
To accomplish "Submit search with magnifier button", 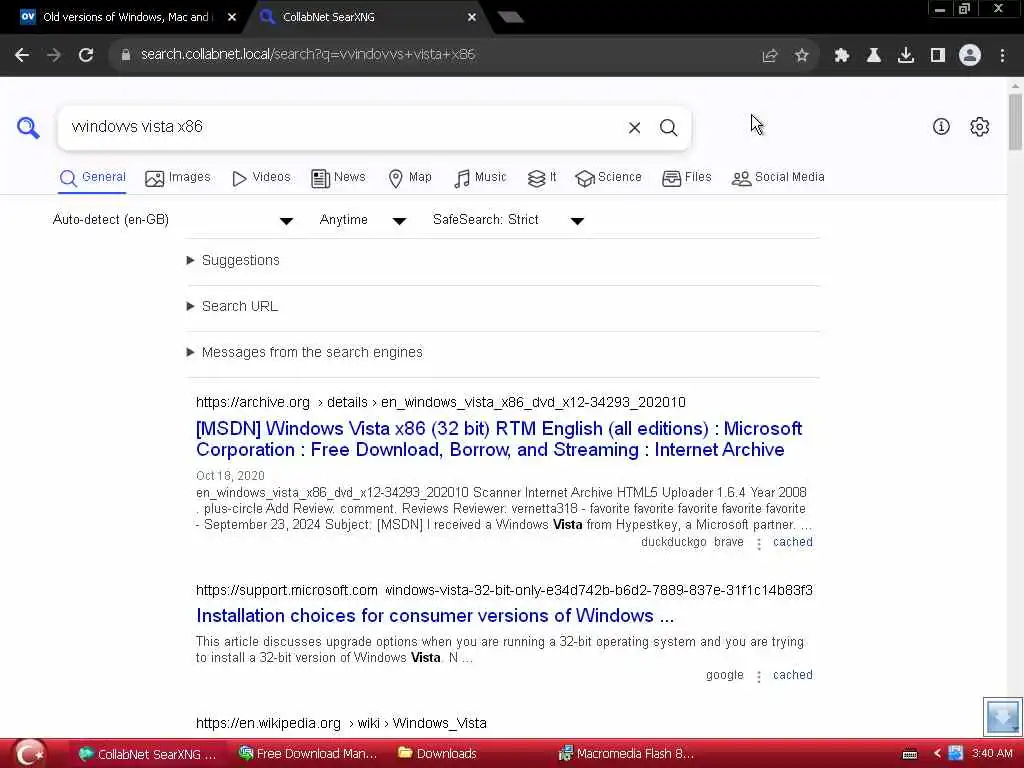I will [x=668, y=127].
